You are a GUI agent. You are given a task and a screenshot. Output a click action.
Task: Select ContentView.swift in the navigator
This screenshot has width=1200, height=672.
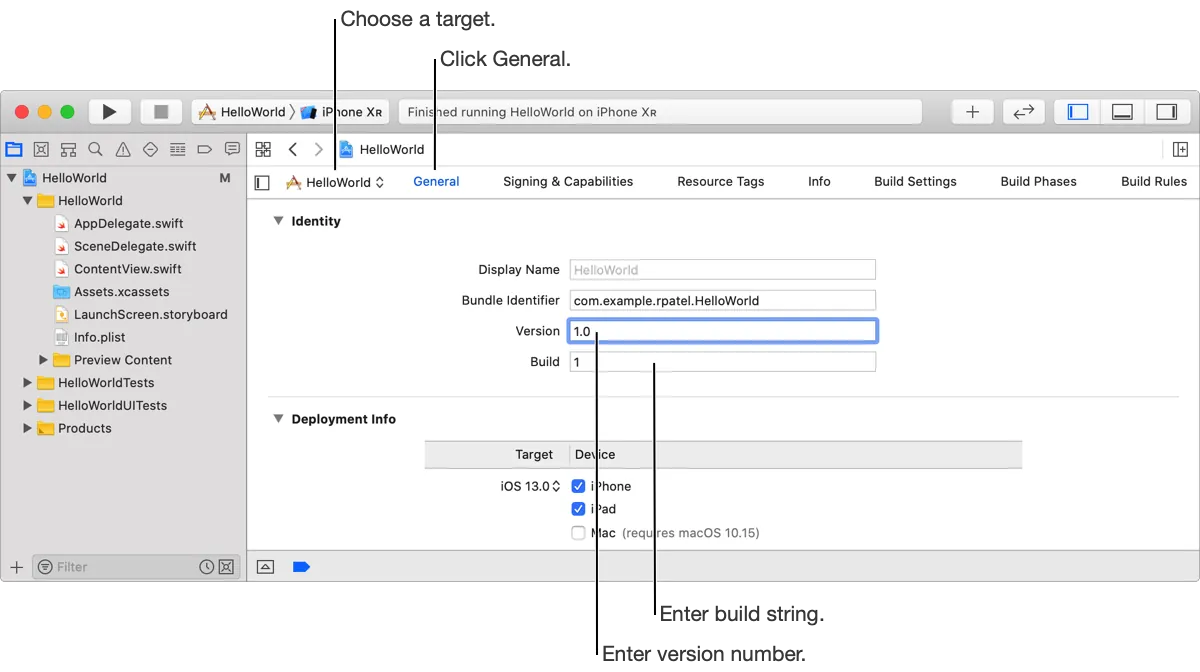coord(127,269)
